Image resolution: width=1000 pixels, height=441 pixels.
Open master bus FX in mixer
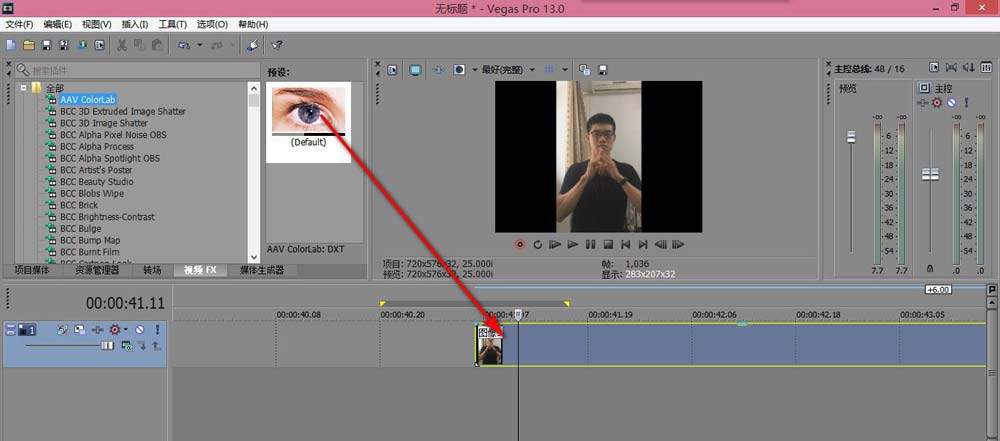[923, 102]
